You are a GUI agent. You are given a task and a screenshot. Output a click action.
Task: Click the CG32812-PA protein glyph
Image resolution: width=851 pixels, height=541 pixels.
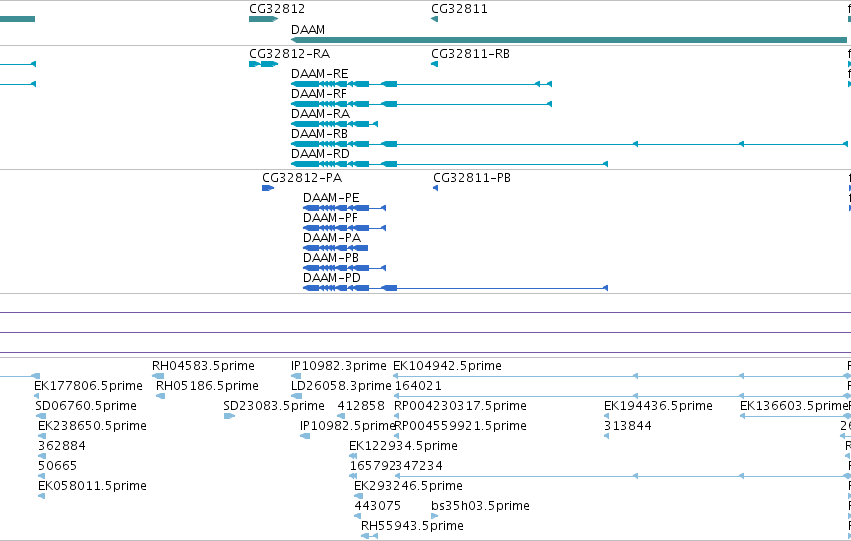268,188
